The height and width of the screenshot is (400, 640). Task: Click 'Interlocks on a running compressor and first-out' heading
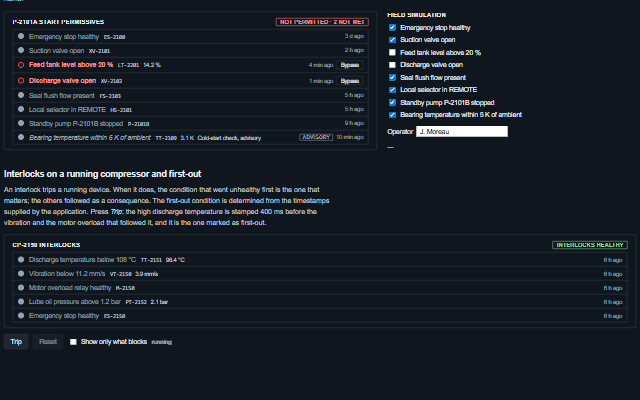point(102,174)
